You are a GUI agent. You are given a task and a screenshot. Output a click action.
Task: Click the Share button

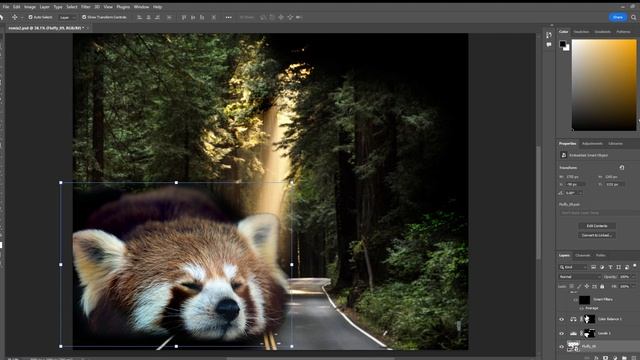(x=618, y=17)
